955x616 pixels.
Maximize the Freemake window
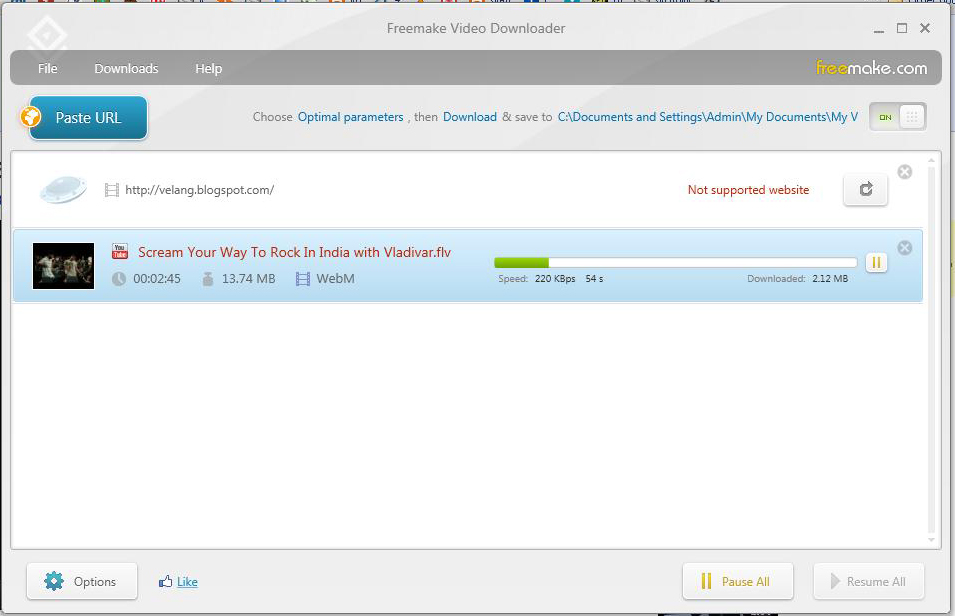(902, 28)
